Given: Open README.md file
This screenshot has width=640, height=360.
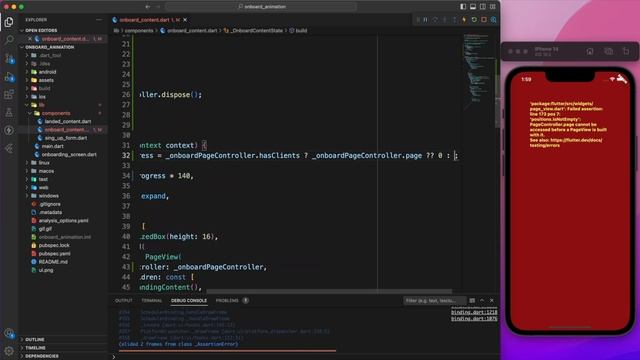Looking at the screenshot, I should tap(53, 262).
